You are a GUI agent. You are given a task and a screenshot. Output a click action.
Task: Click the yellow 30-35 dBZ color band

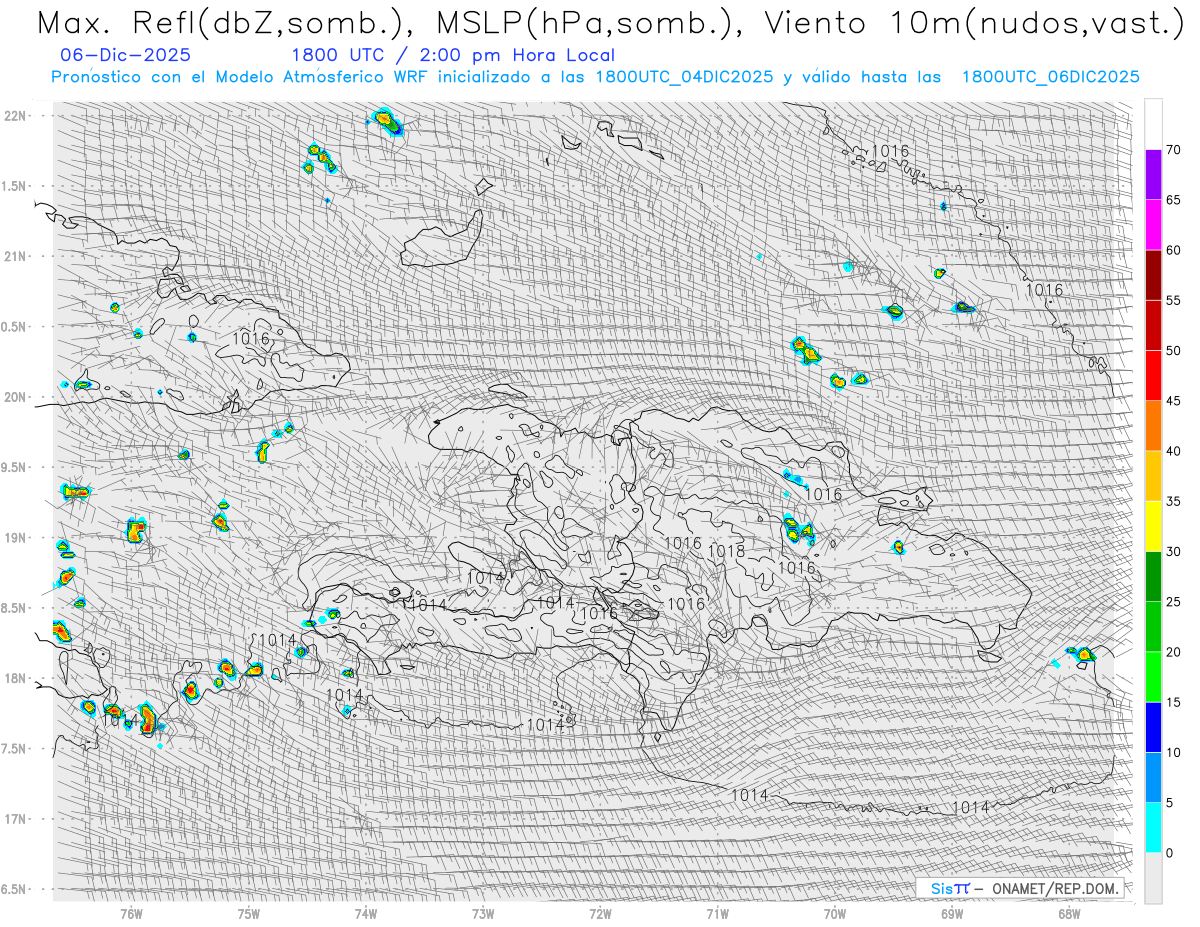1153,526
